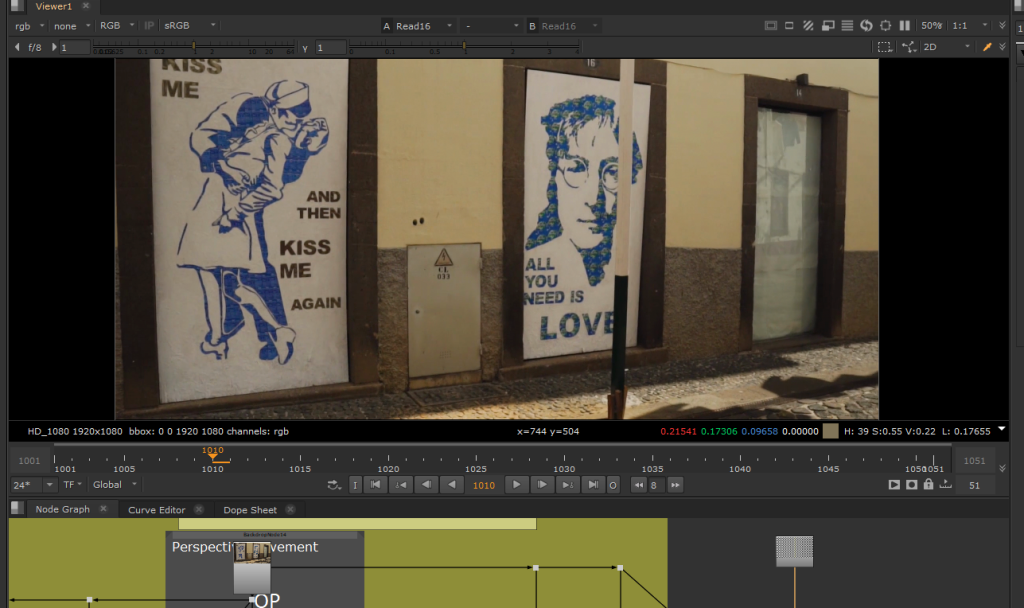
Task: Click the viewer pane layout icon
Action: pos(17,6)
